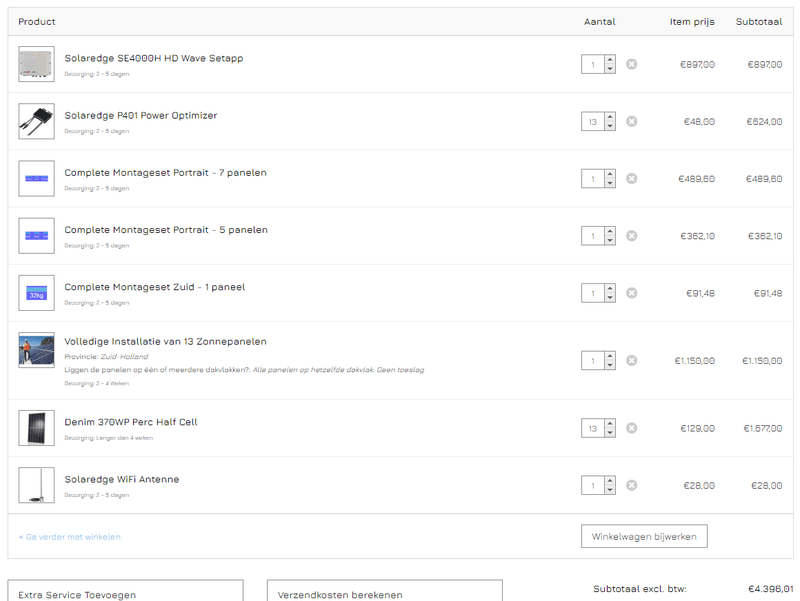Remove Solaredge WiFi Antenne from cart
Screen dimensions: 800x601
[631, 485]
